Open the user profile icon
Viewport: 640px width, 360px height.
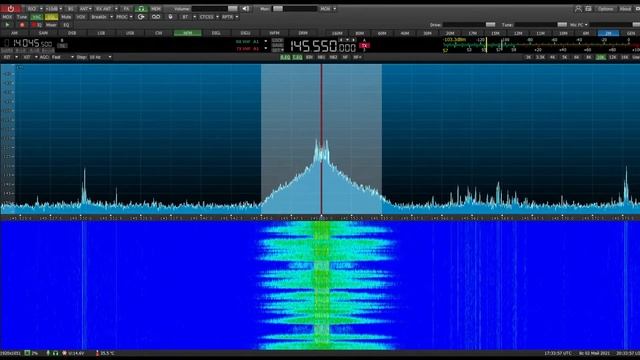578,9
